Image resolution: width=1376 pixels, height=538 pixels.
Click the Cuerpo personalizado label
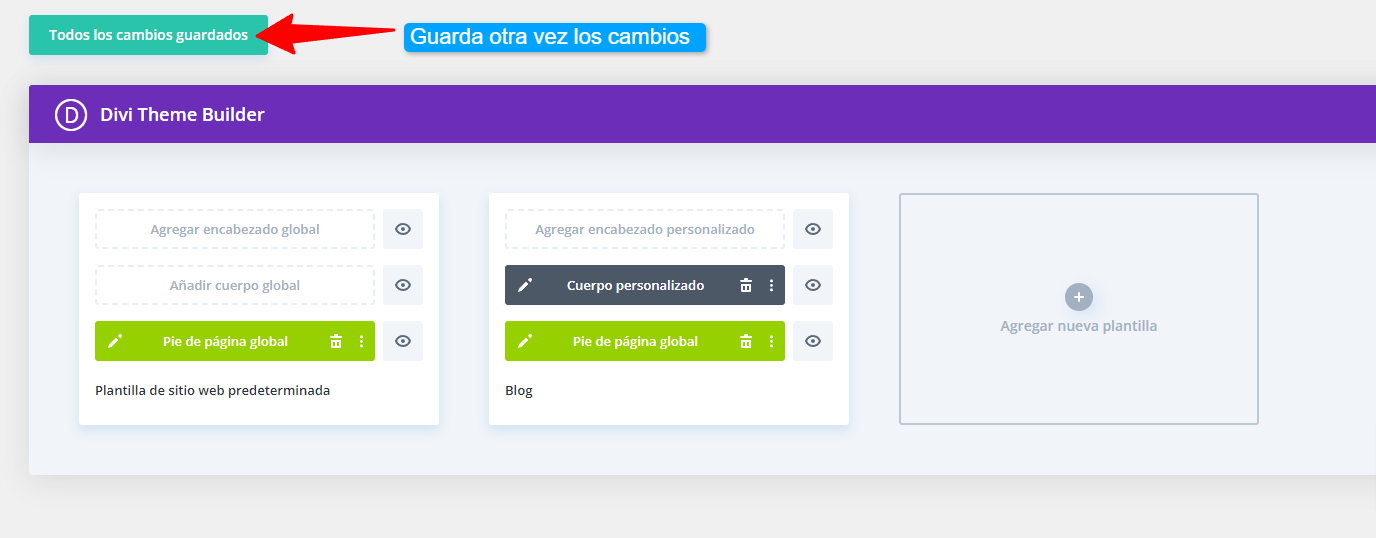(x=635, y=285)
